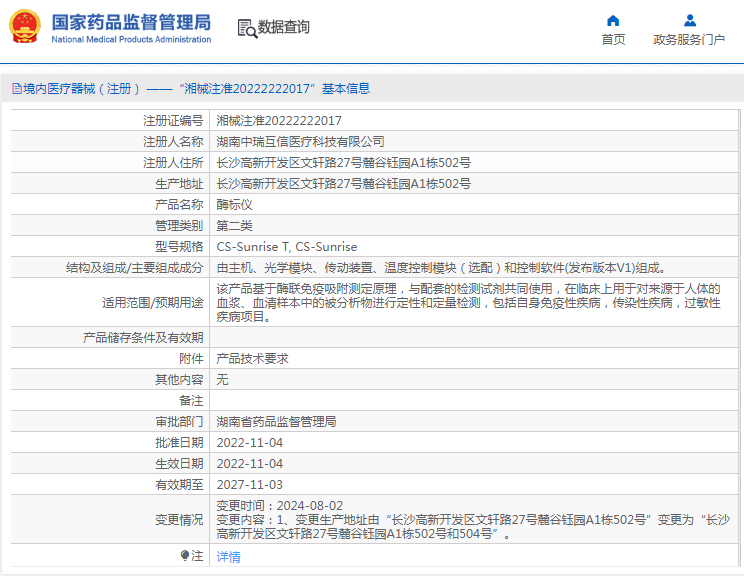Click National Medical Products Administration subtitle

[x=131, y=39]
